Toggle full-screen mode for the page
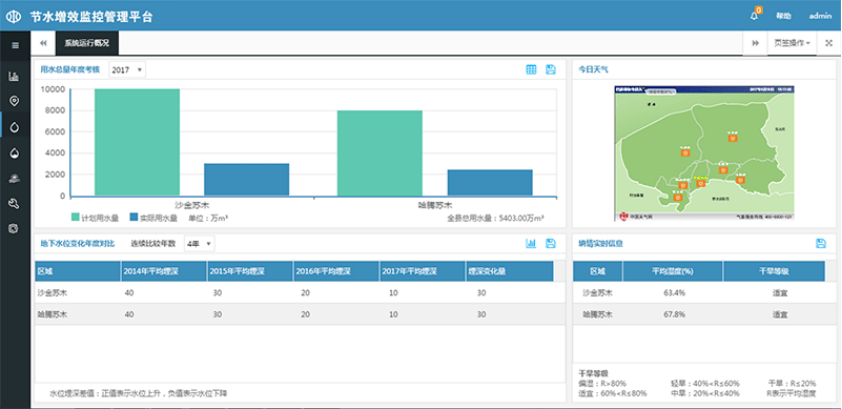This screenshot has height=409, width=842. point(828,44)
